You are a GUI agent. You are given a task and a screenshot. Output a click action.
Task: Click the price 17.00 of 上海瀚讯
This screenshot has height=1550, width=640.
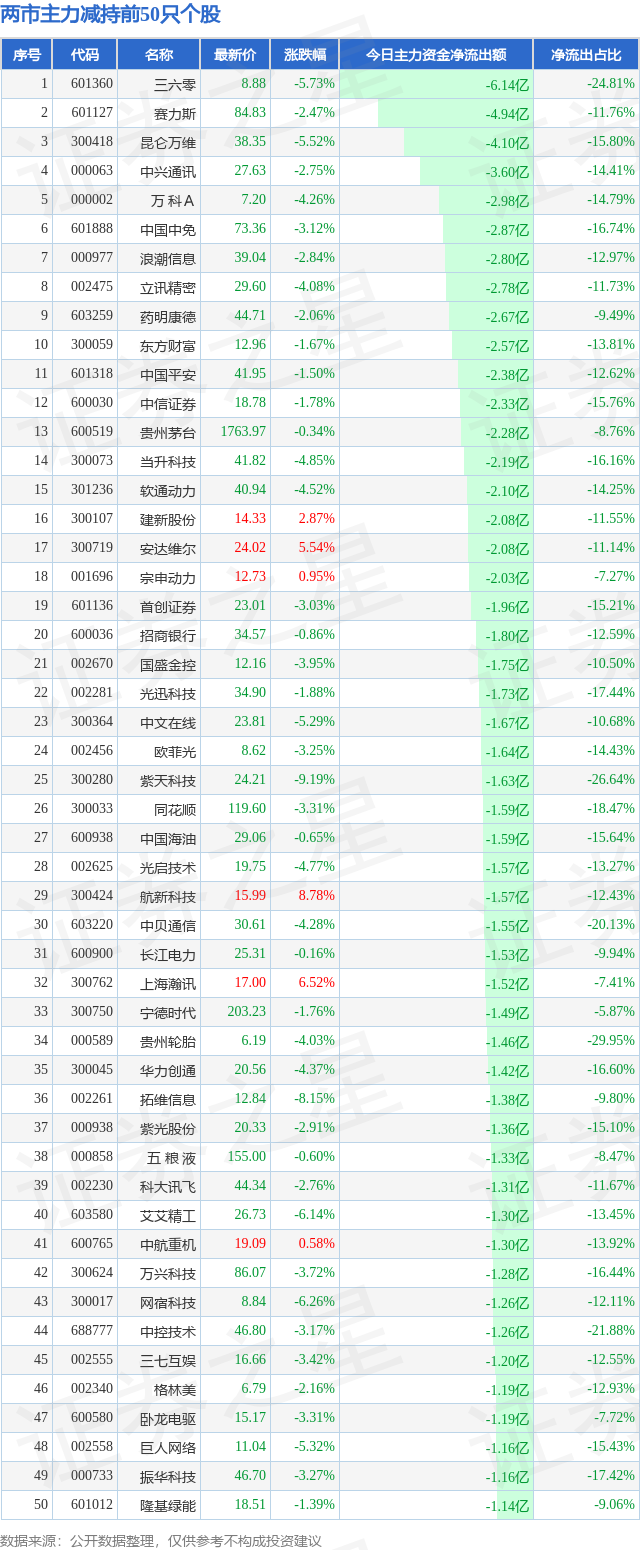[x=250, y=983]
